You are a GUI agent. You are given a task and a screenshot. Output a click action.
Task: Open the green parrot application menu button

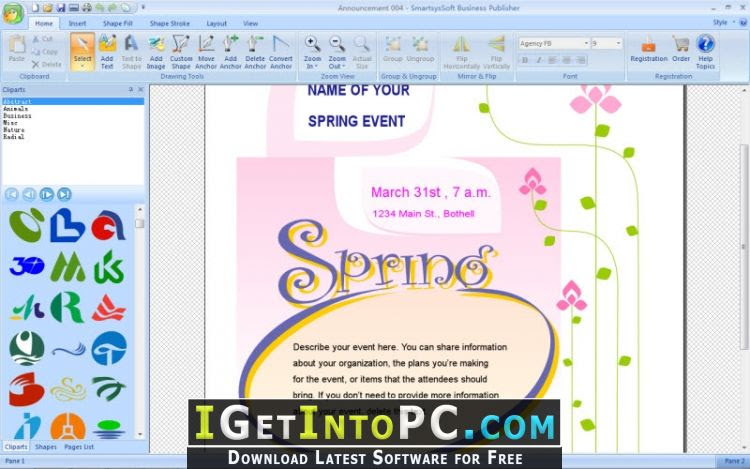[13, 13]
